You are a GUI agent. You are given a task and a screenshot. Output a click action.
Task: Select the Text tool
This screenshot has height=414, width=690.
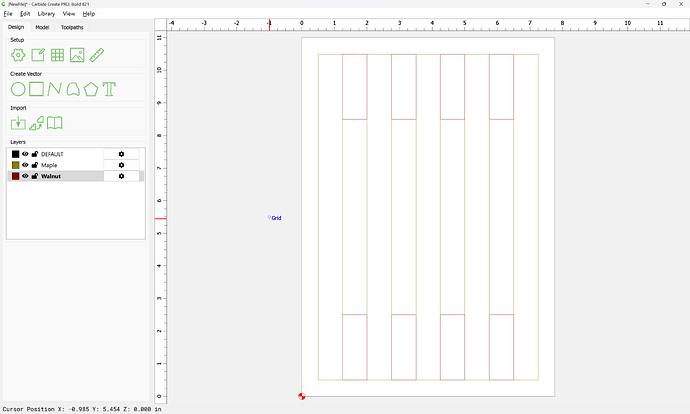coord(109,89)
